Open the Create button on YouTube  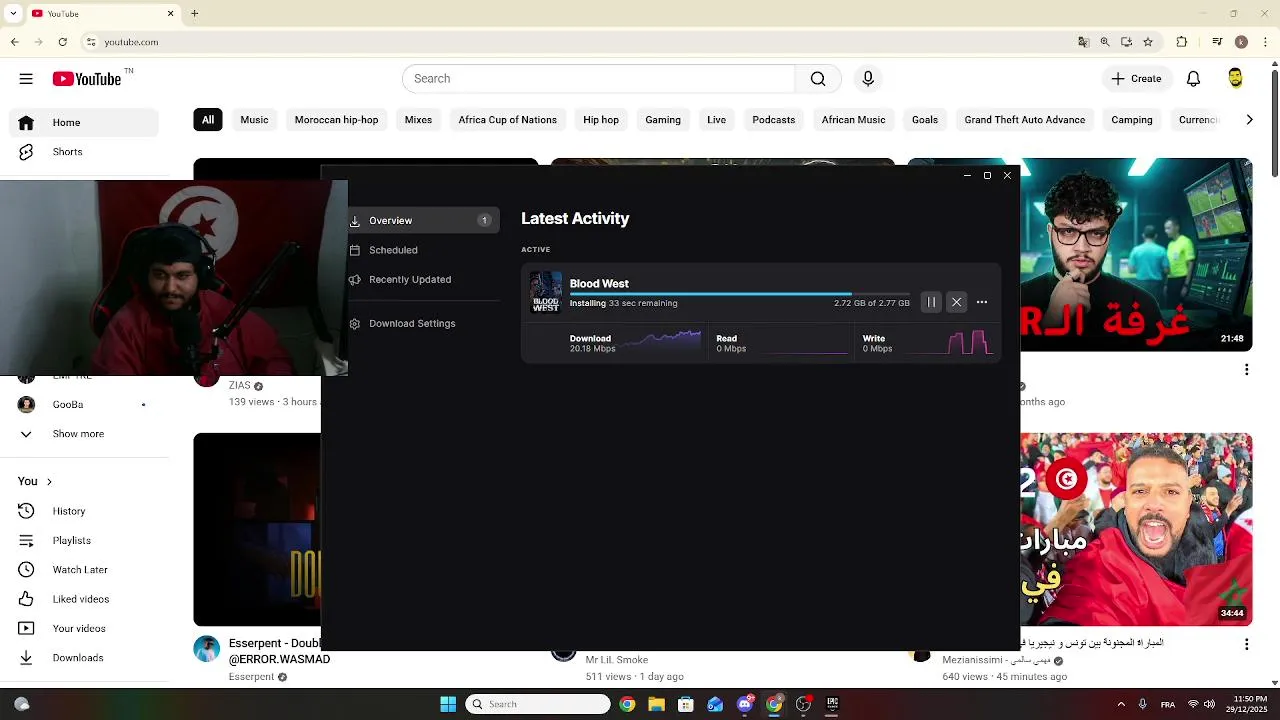[x=1136, y=79]
